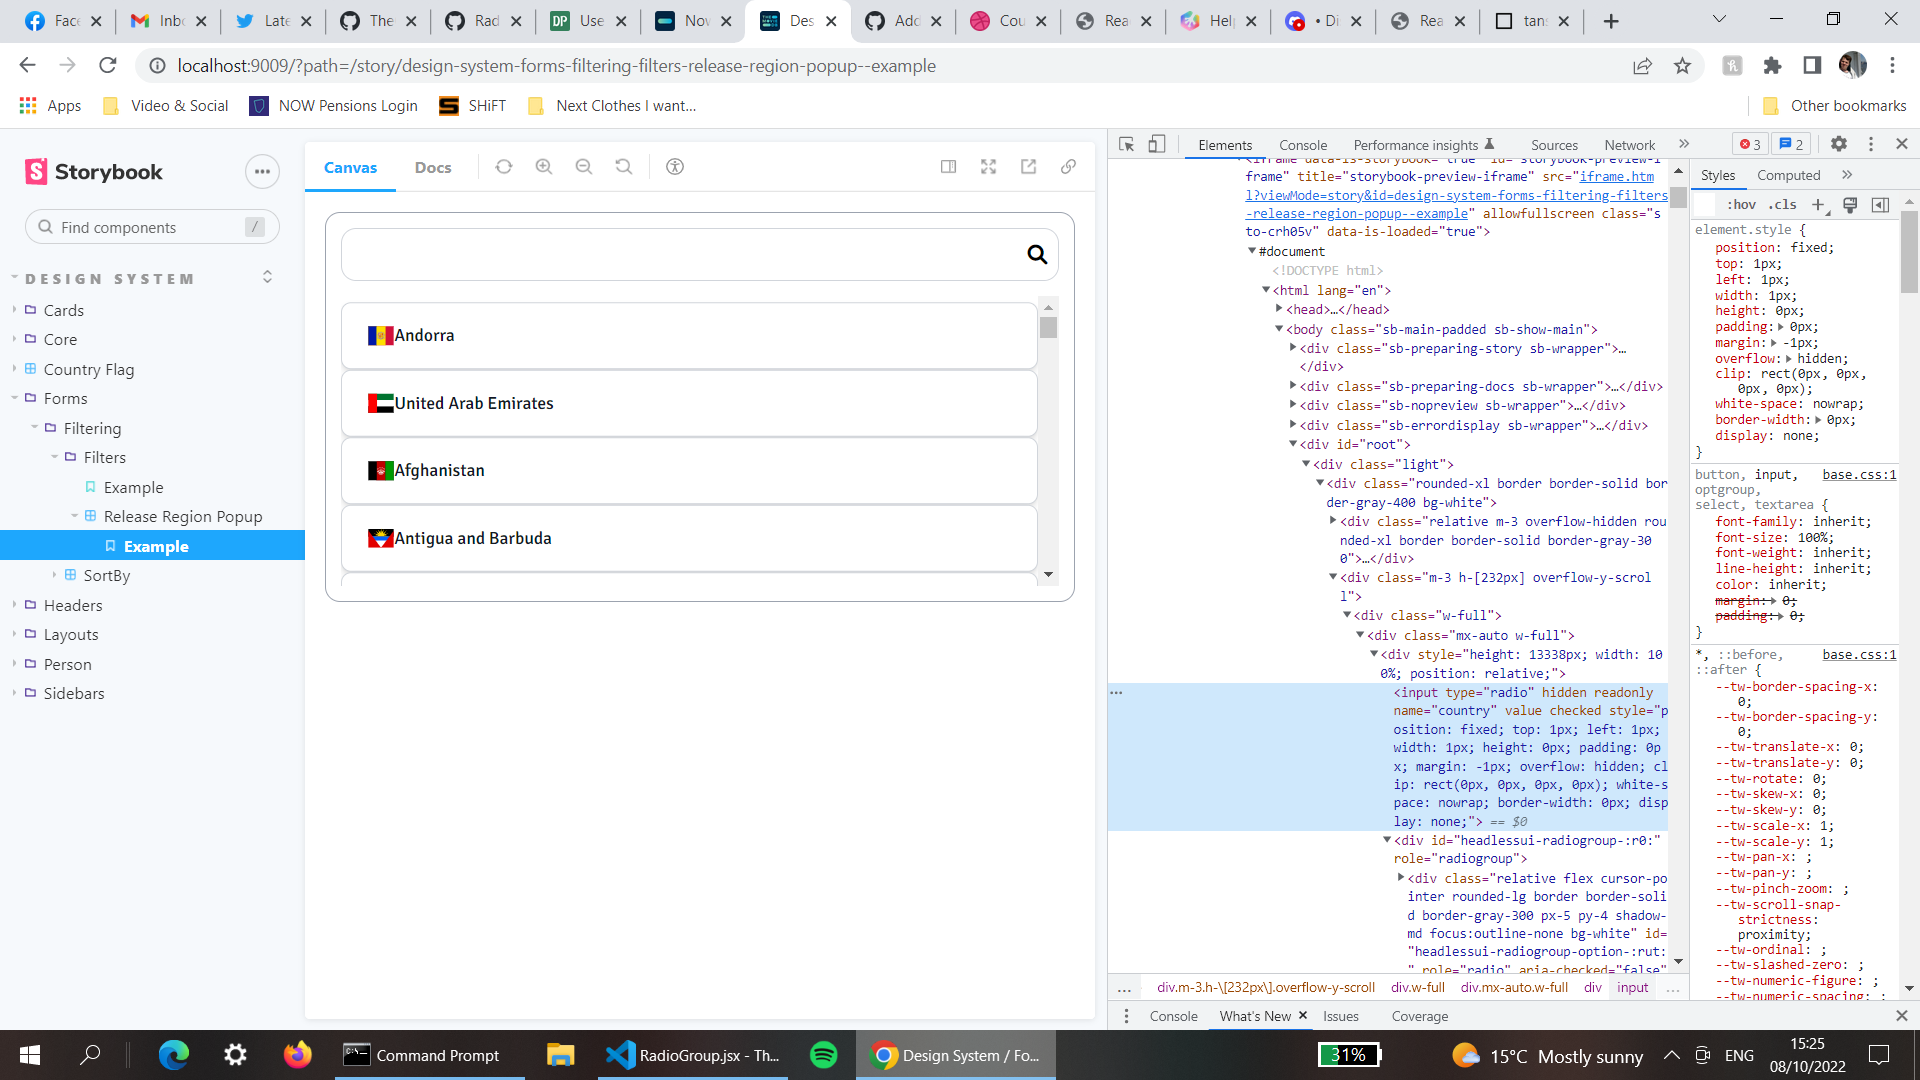Collapse the DESIGN SYSTEM section
The width and height of the screenshot is (1920, 1080).
coord(110,279)
